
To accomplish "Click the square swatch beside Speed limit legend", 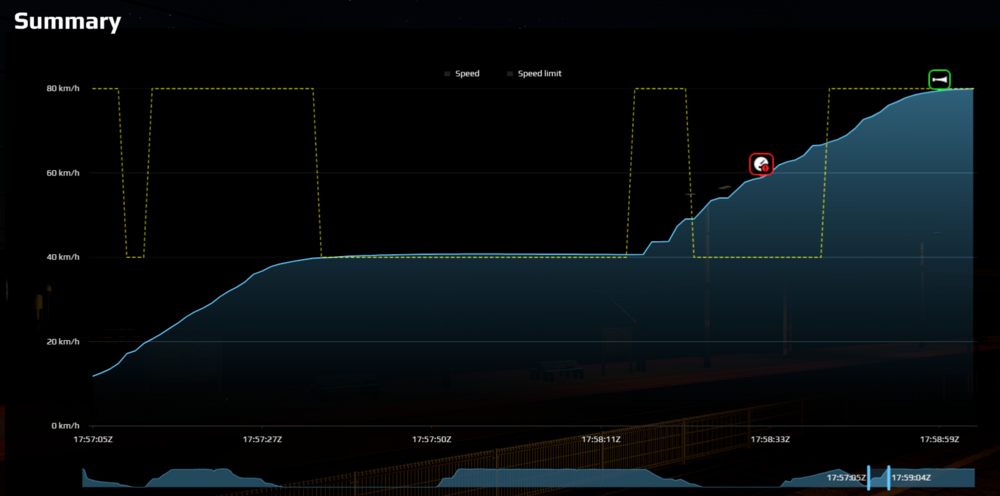I will coord(510,73).
